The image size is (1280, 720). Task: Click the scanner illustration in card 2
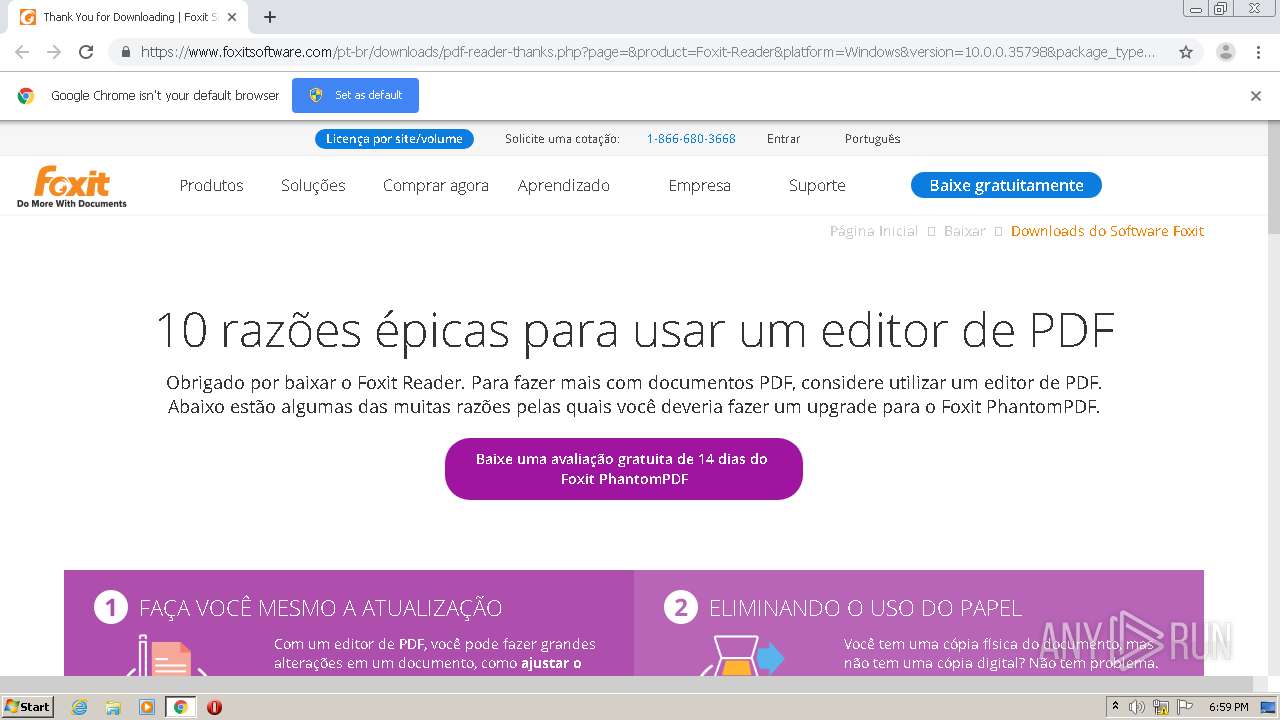(742, 656)
